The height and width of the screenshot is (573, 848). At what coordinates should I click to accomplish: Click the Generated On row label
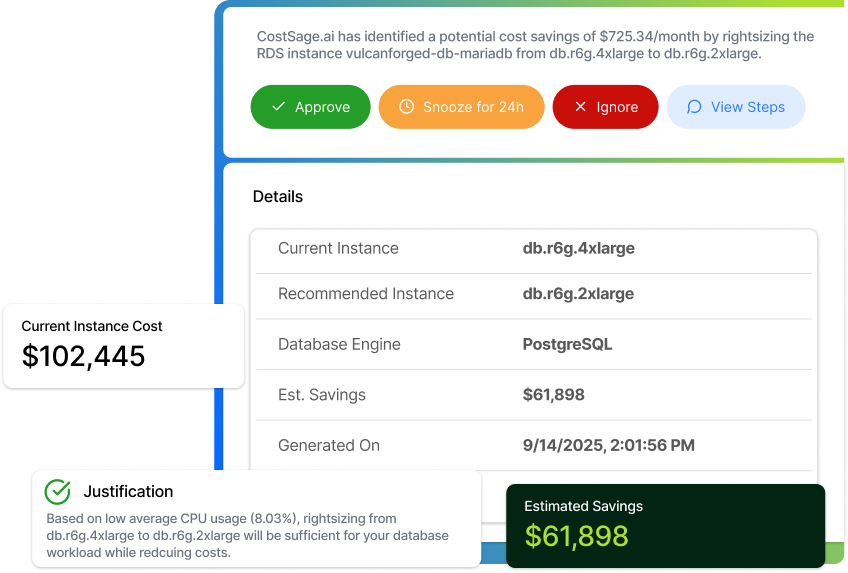tap(329, 445)
